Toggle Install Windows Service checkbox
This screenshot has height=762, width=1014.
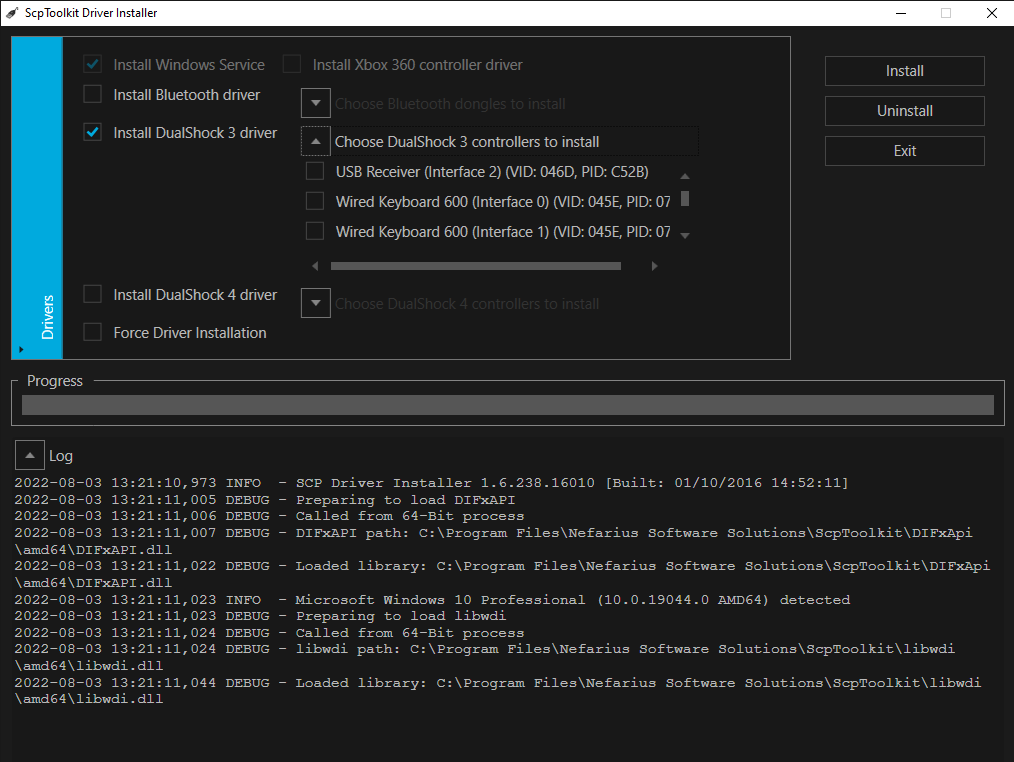tap(92, 64)
